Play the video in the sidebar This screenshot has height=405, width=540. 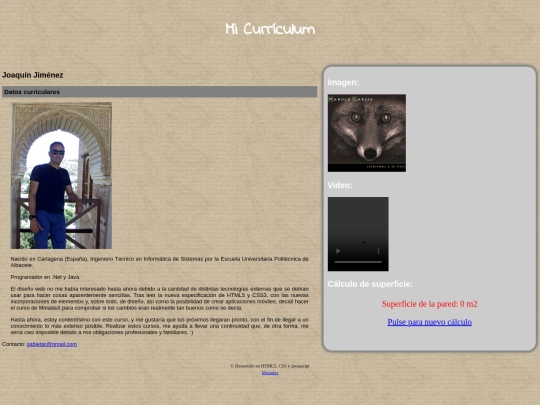click(338, 251)
